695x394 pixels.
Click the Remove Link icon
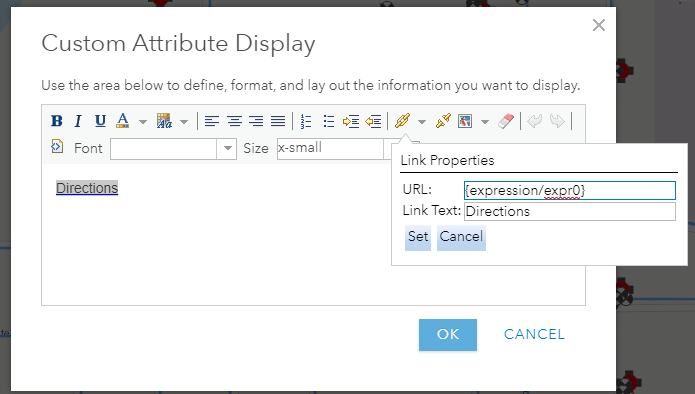443,121
